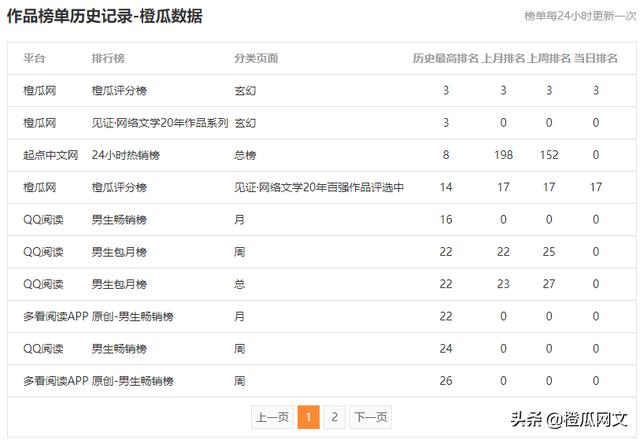The width and height of the screenshot is (640, 440).
Task: Click the value 25 in 上周排名
Action: click(549, 252)
